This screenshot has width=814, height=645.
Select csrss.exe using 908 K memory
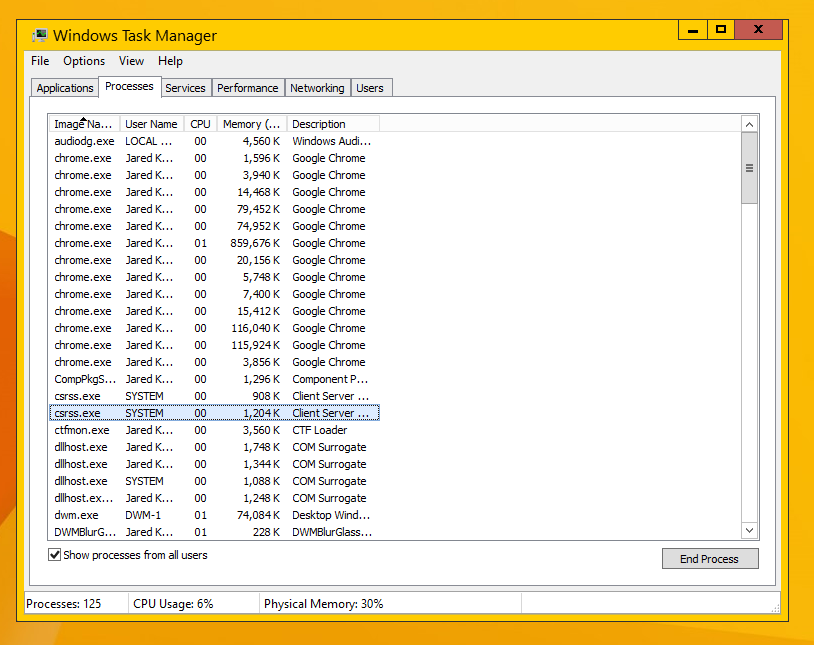214,396
